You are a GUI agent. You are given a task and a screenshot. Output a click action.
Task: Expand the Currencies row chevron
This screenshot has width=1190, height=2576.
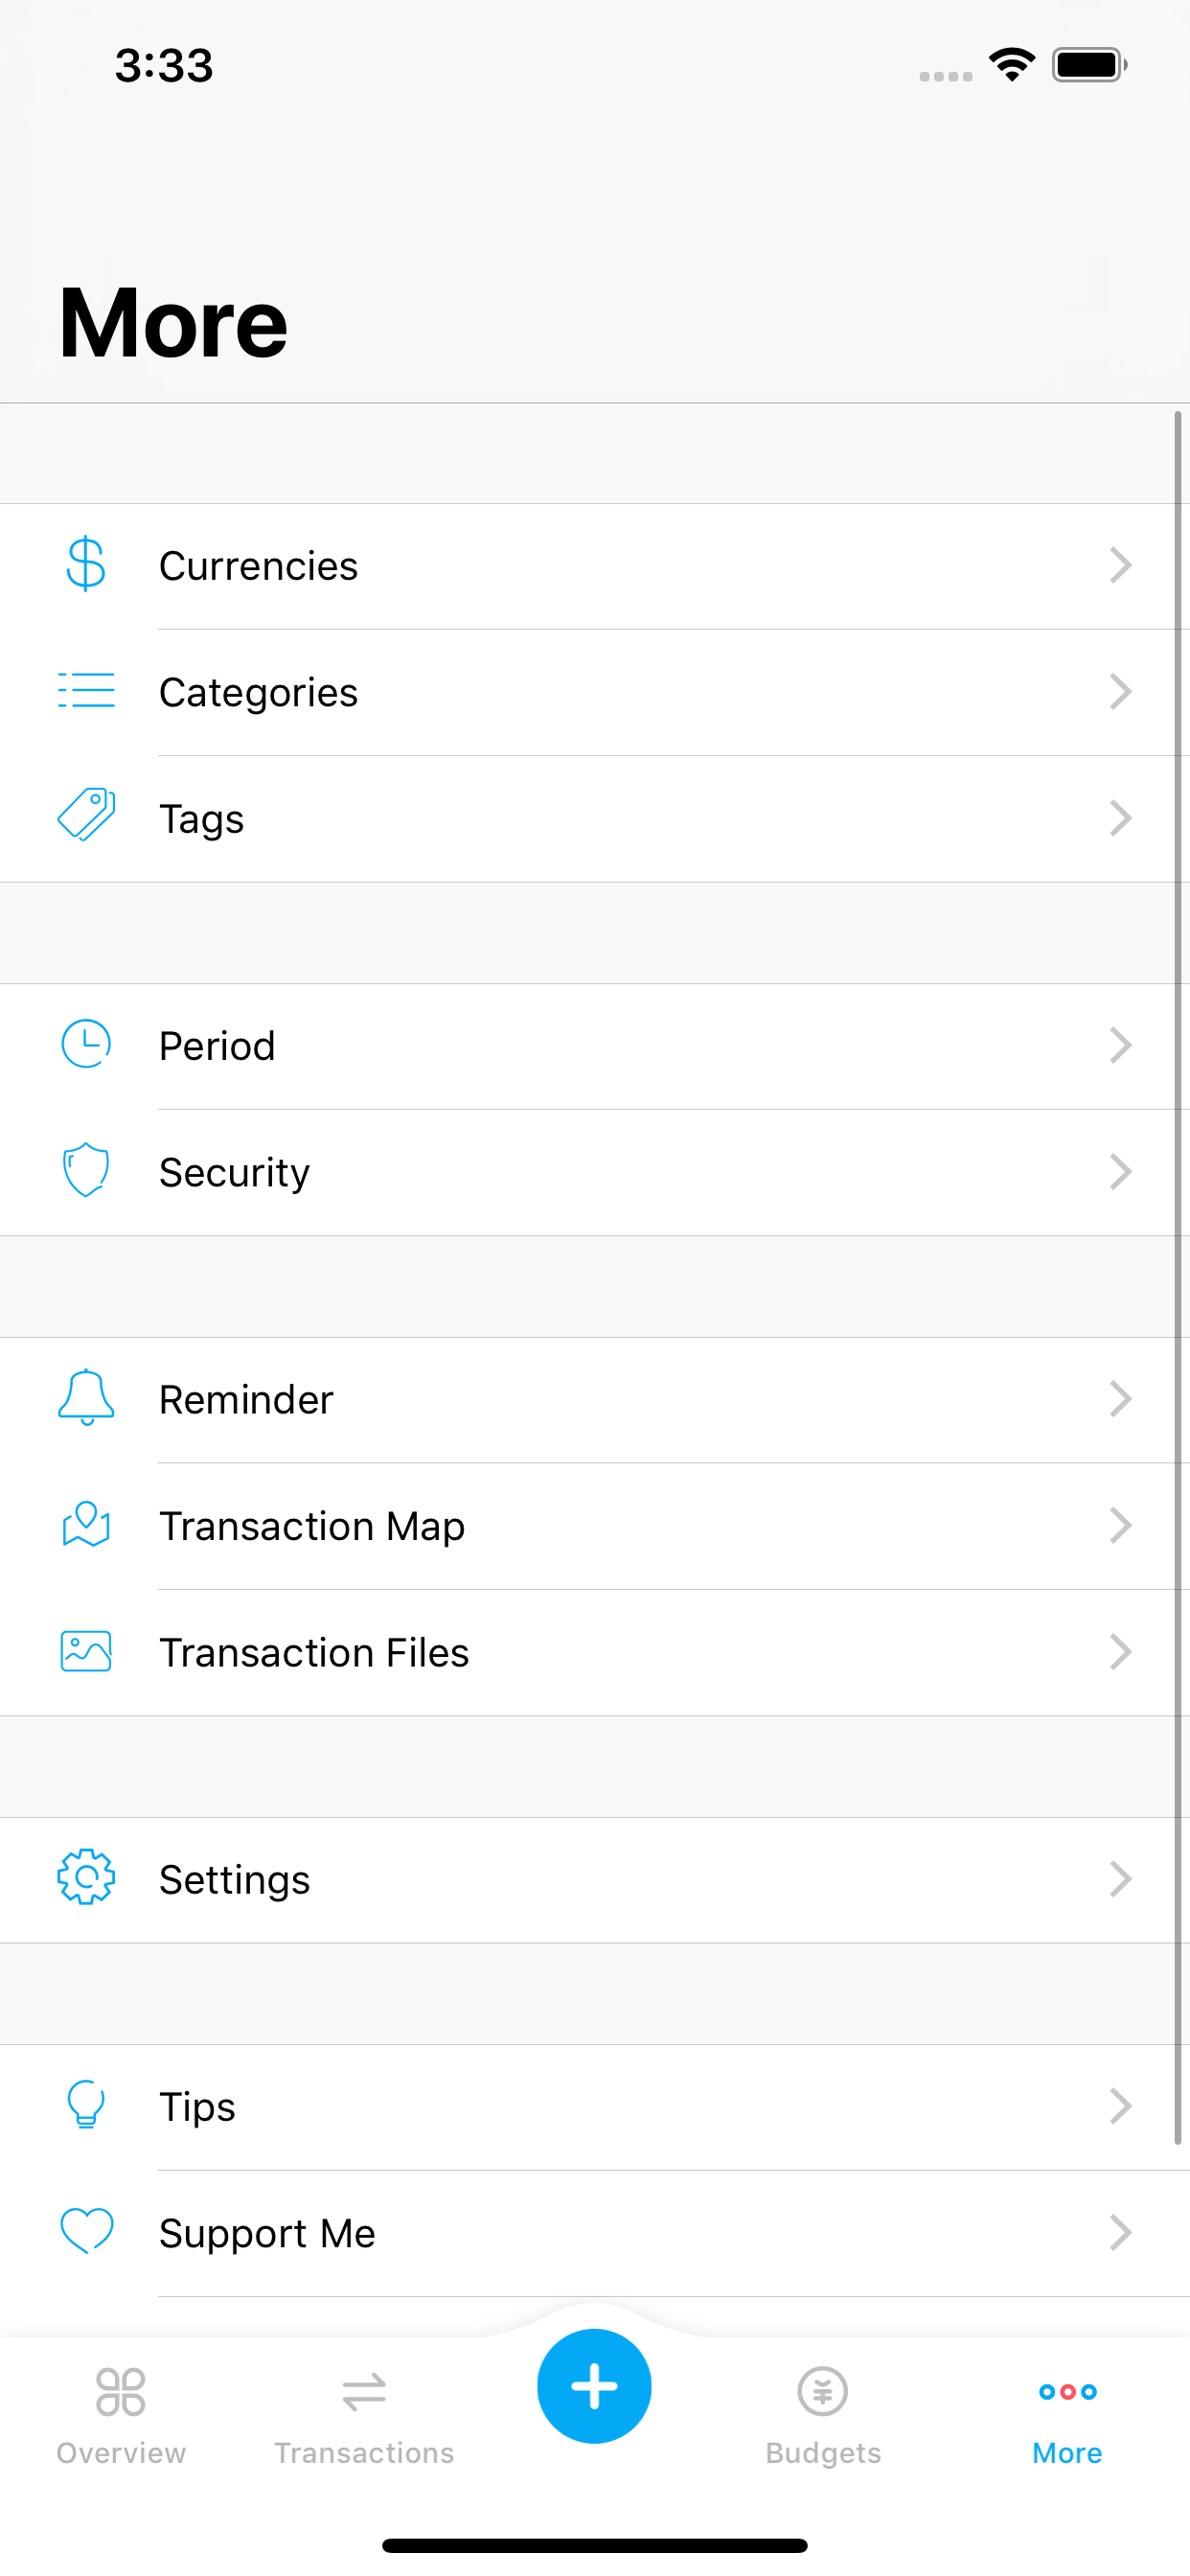(1120, 565)
